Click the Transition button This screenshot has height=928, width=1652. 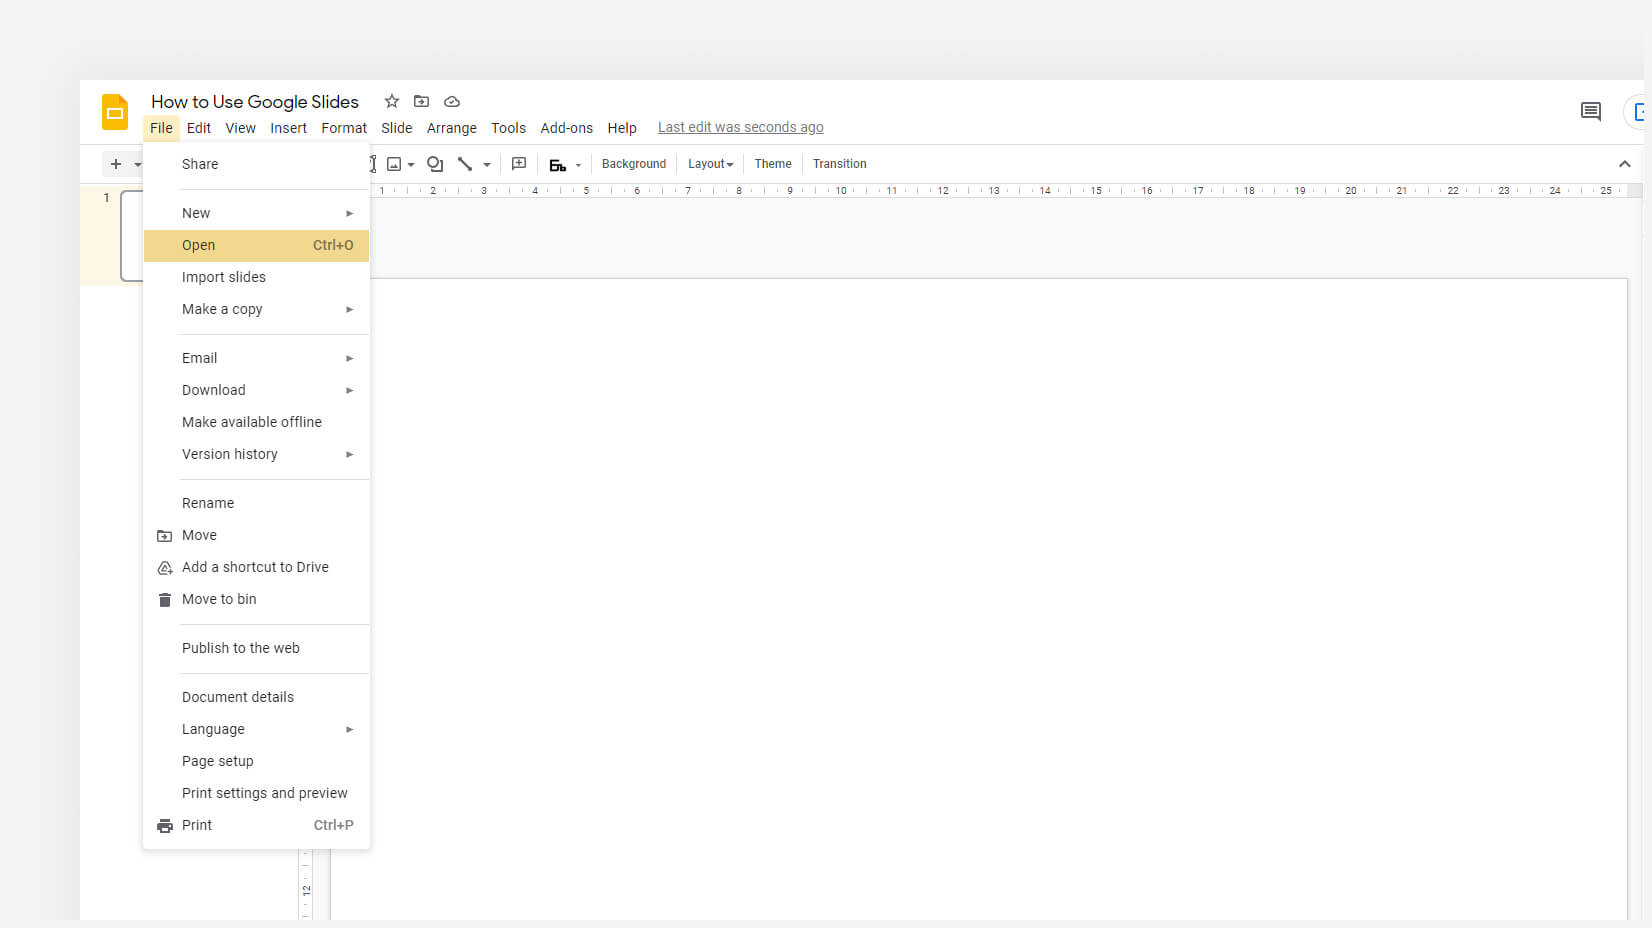[839, 164]
